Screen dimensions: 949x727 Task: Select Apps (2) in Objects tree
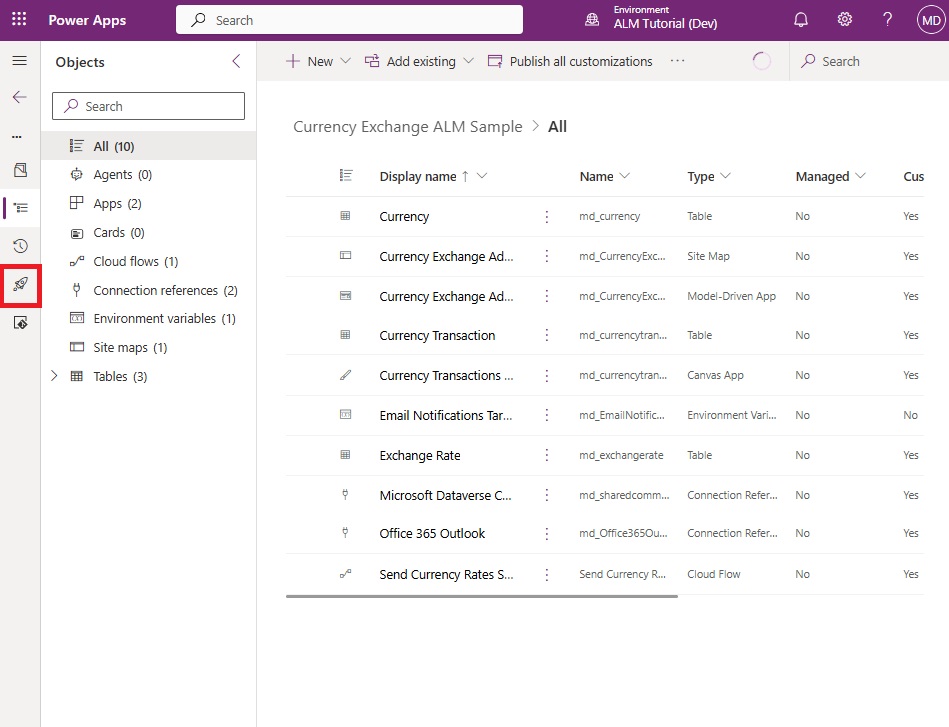point(148,203)
